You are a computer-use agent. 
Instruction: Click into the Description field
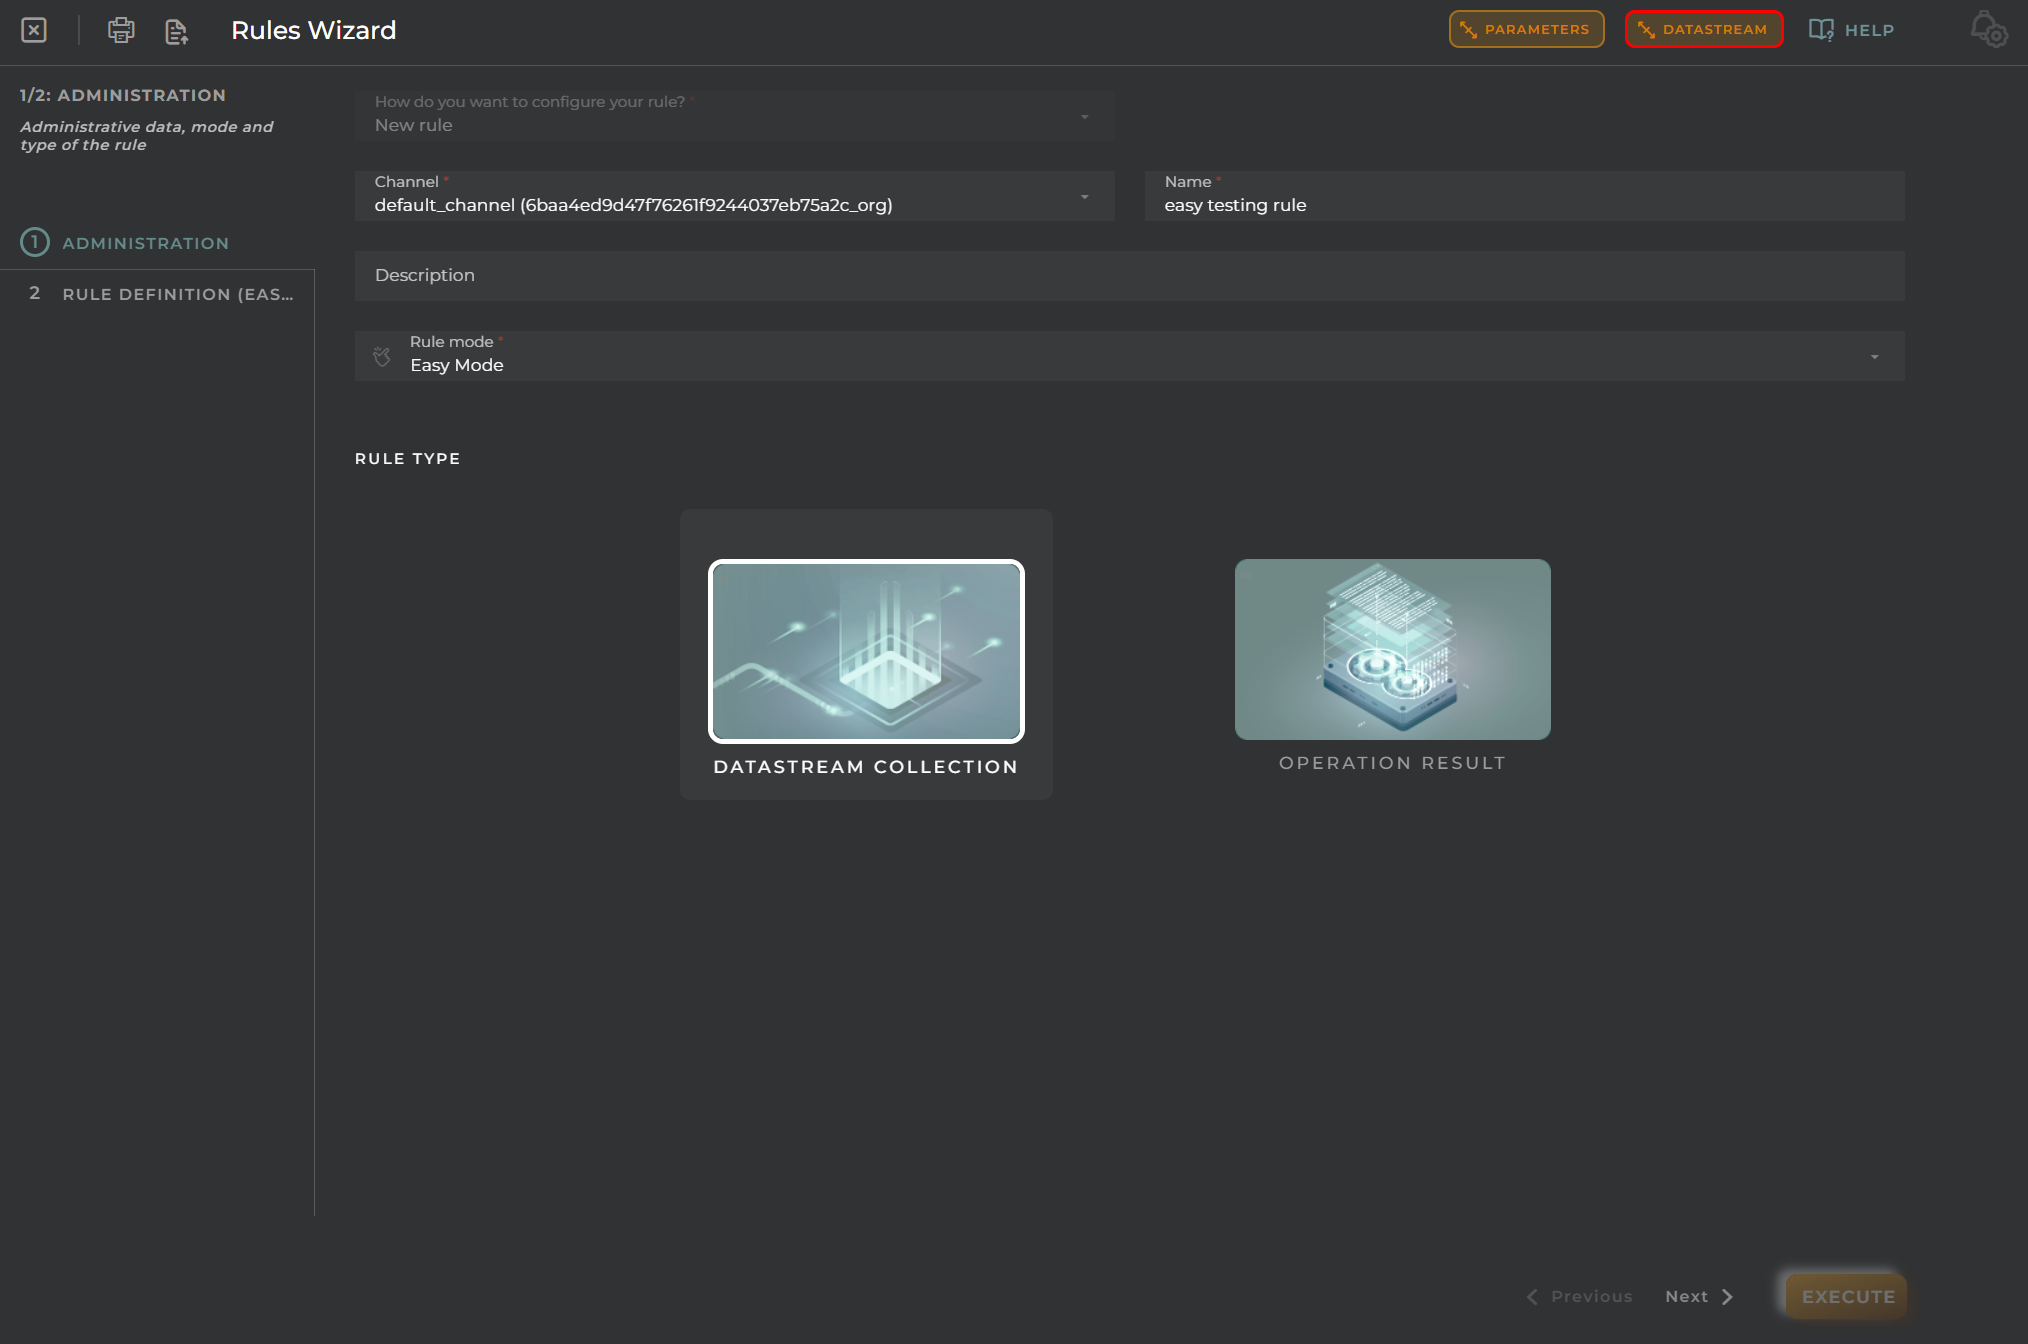[x=1129, y=276]
